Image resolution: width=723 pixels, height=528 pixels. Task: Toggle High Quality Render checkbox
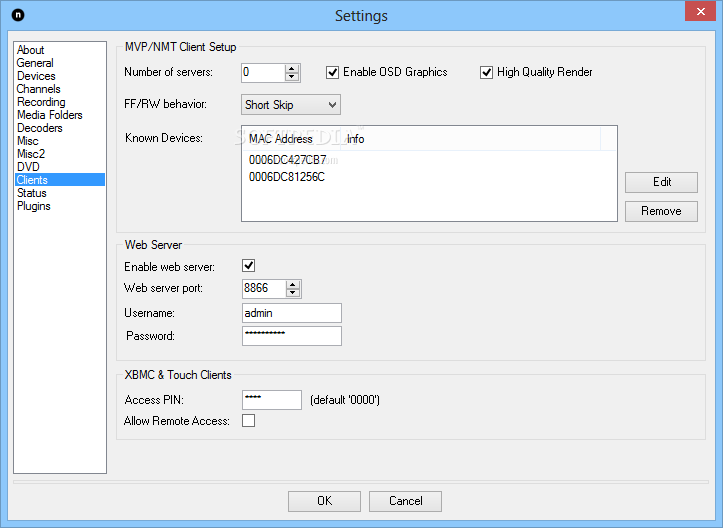point(486,72)
